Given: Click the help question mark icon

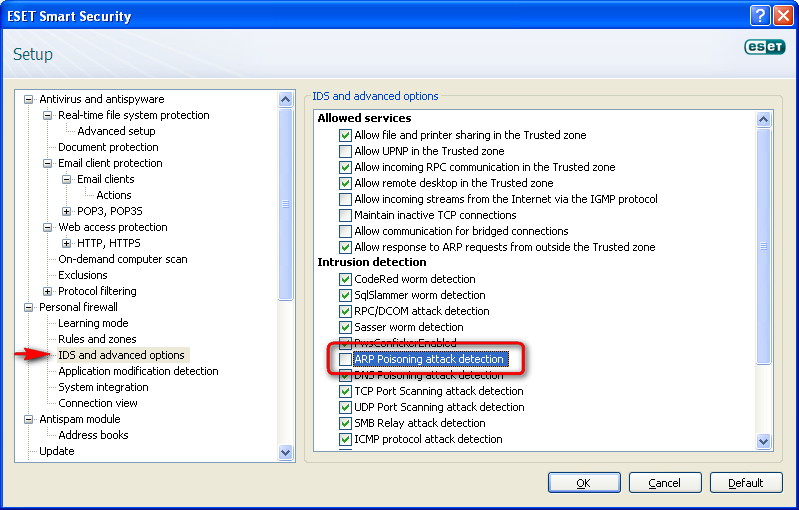Looking at the screenshot, I should pyautogui.click(x=759, y=16).
